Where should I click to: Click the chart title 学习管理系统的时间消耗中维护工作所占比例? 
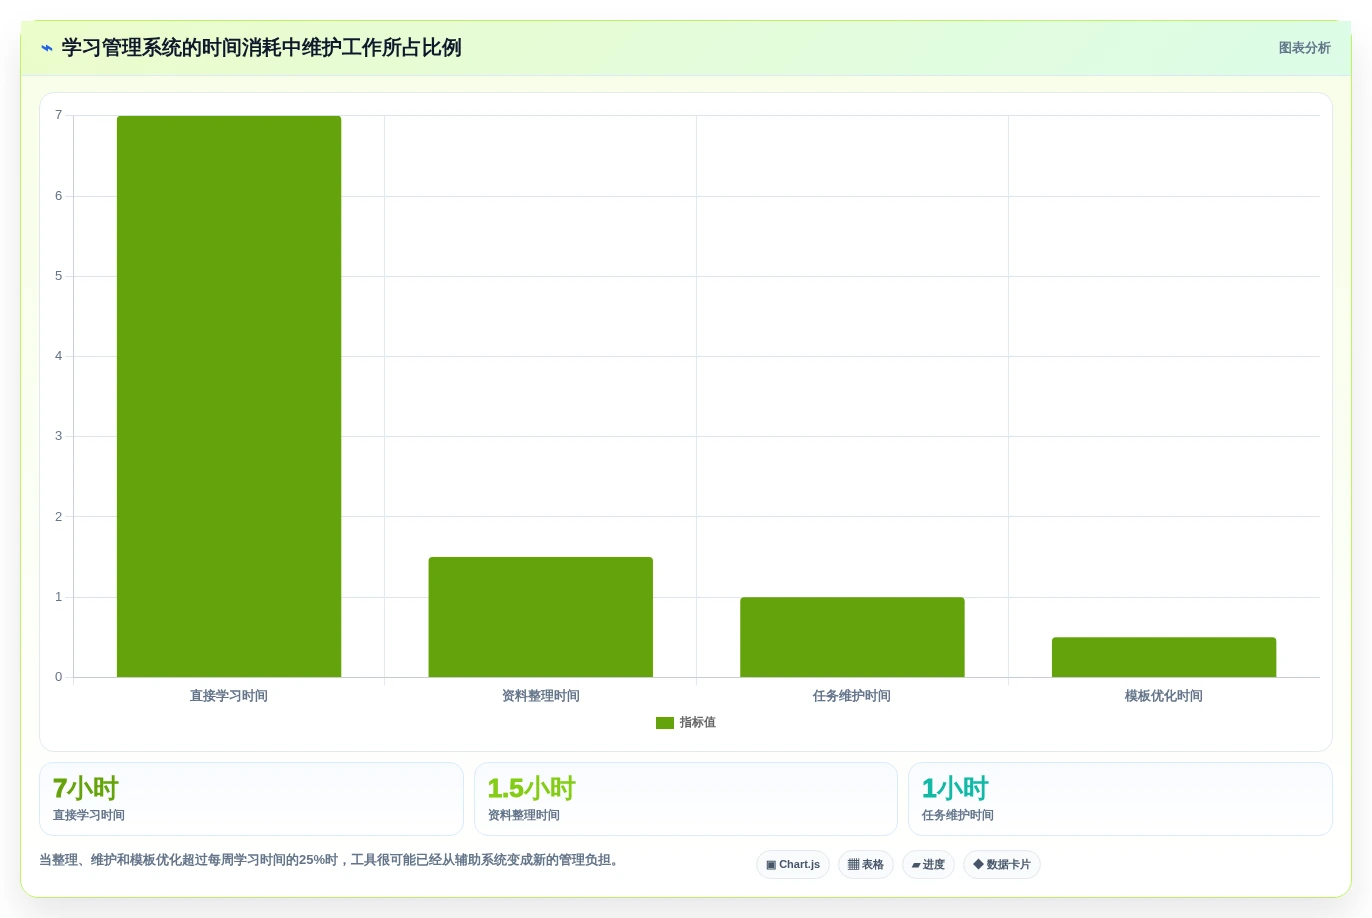(x=261, y=48)
